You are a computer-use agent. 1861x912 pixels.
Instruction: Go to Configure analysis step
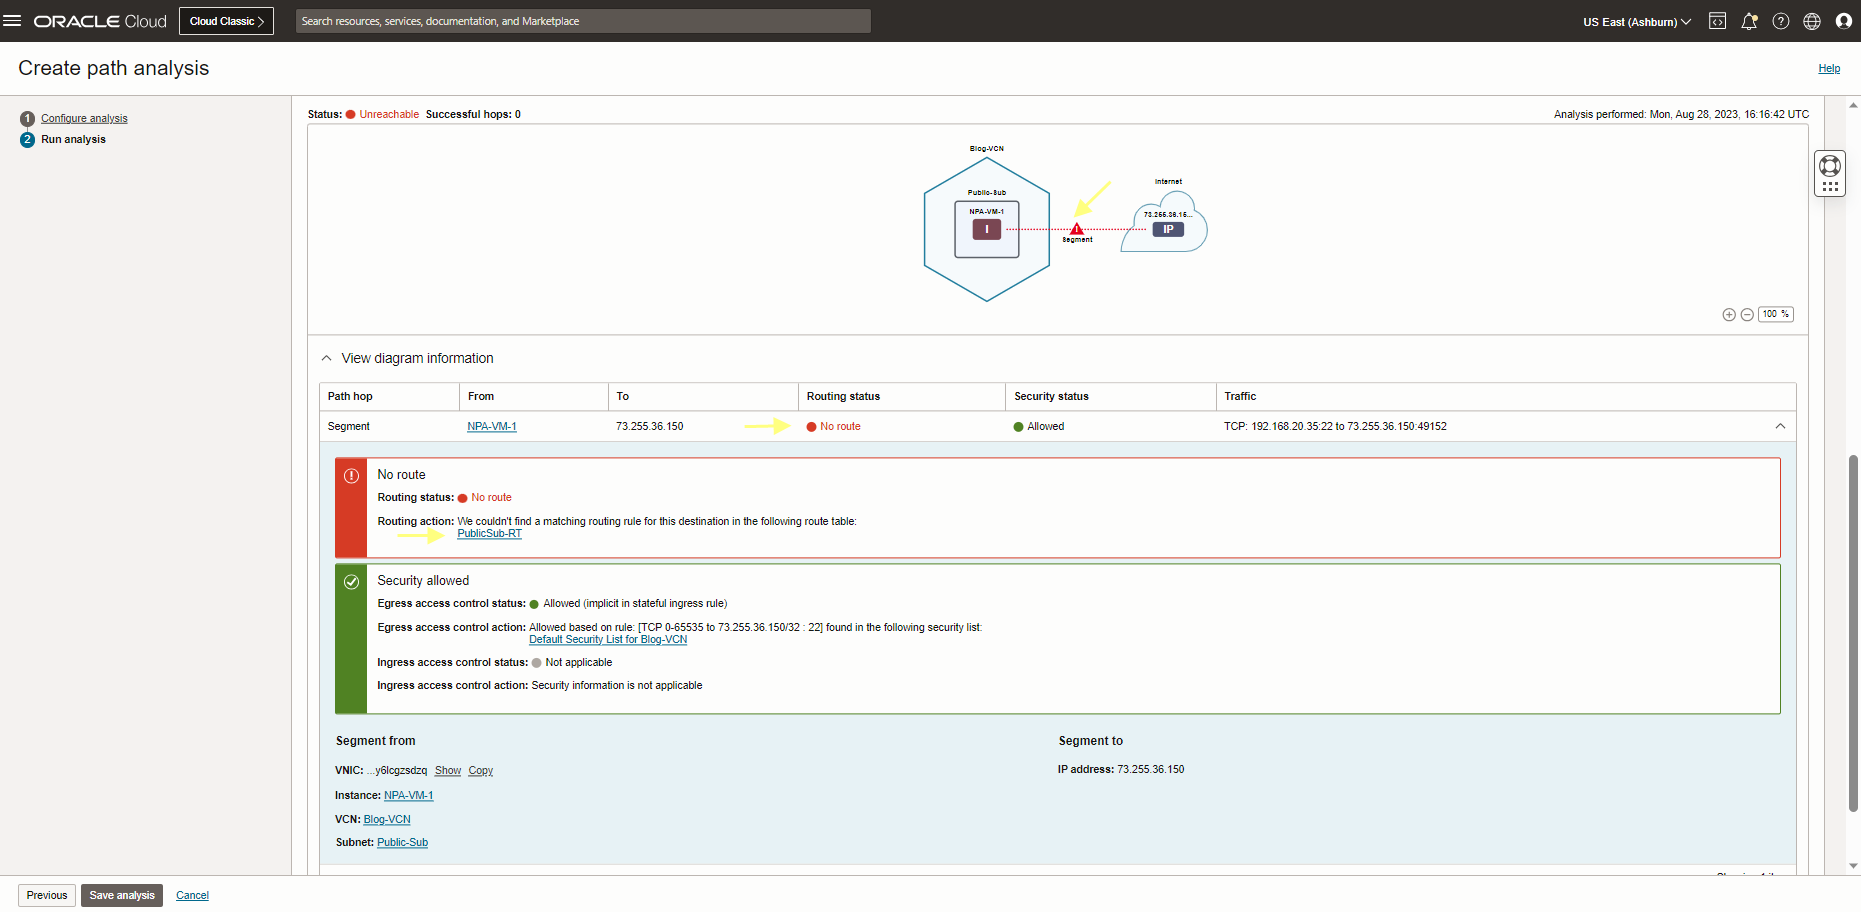84,118
